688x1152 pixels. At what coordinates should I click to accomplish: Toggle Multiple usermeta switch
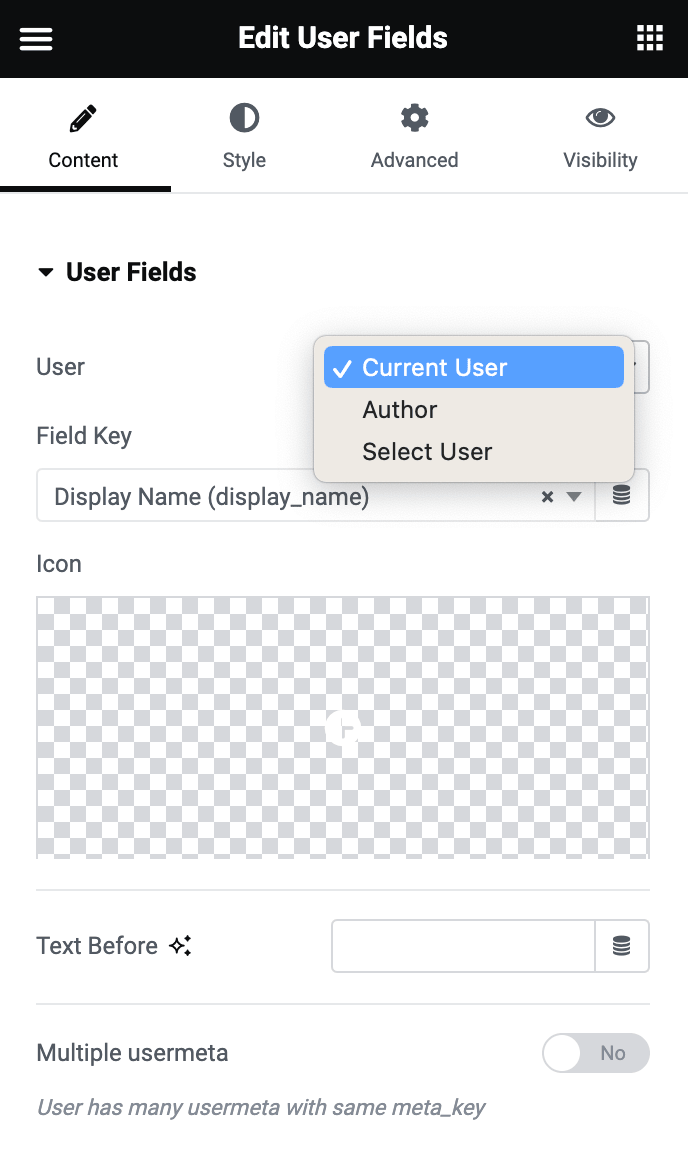click(595, 1053)
